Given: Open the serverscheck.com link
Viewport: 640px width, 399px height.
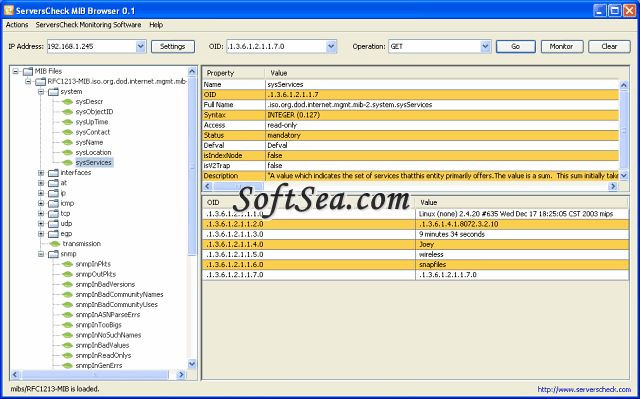Looking at the screenshot, I should 584,389.
